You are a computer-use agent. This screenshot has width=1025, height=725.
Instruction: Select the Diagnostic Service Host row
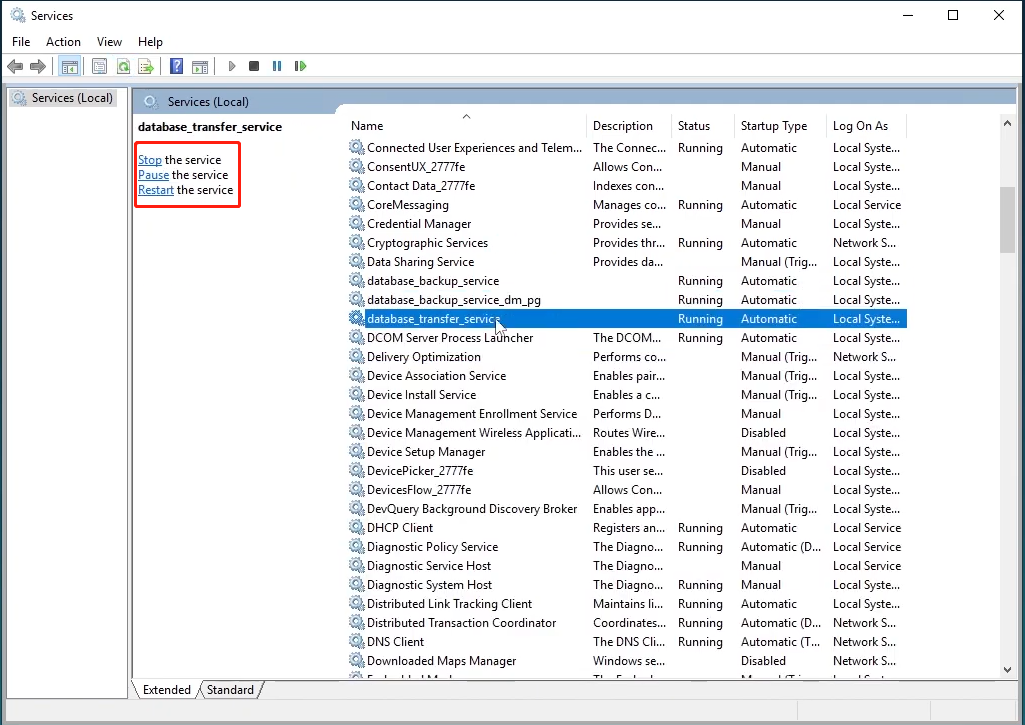[627, 565]
